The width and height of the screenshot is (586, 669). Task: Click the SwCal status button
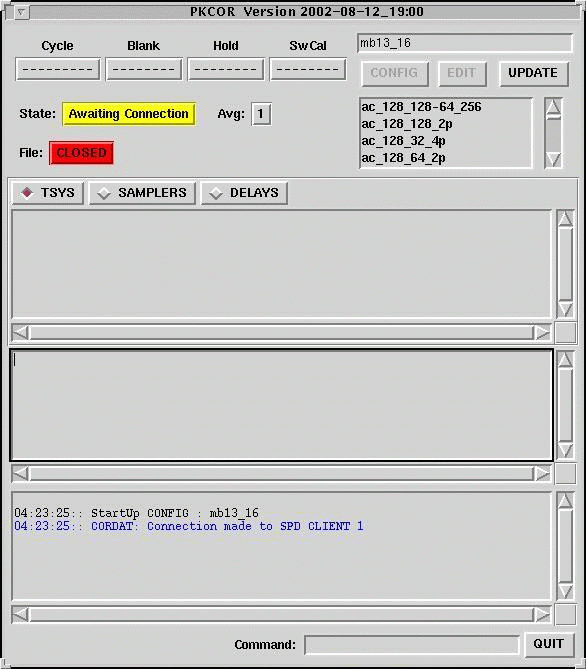[308, 70]
